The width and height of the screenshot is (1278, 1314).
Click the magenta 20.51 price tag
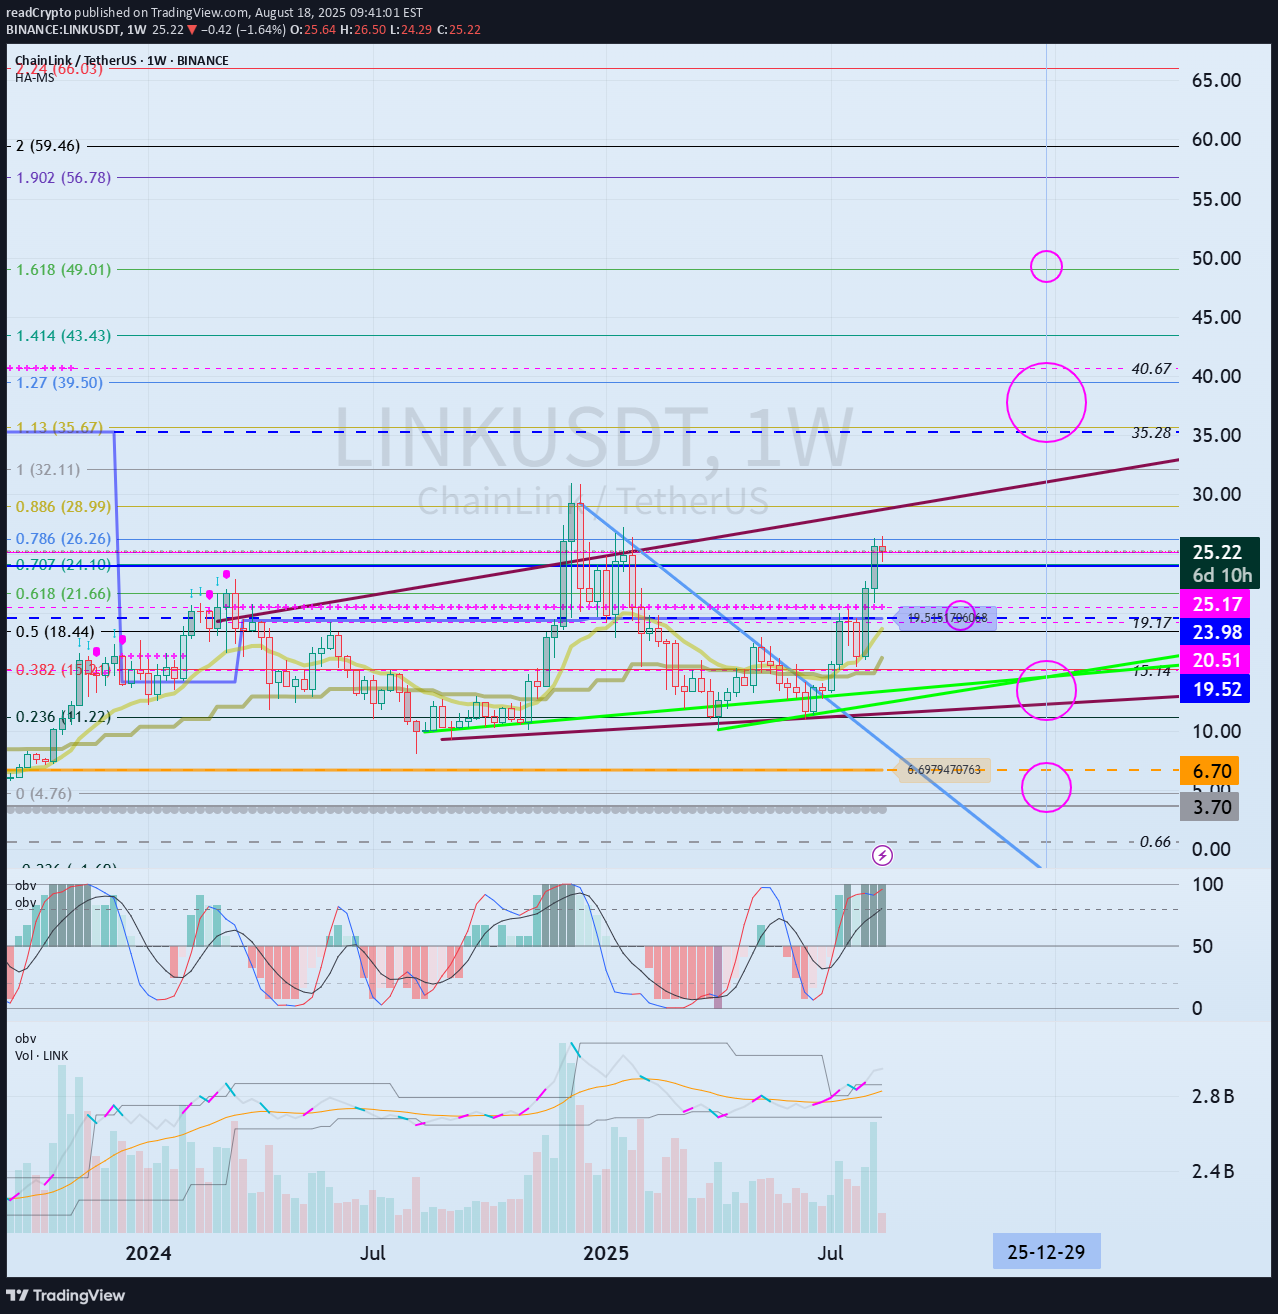click(1215, 660)
